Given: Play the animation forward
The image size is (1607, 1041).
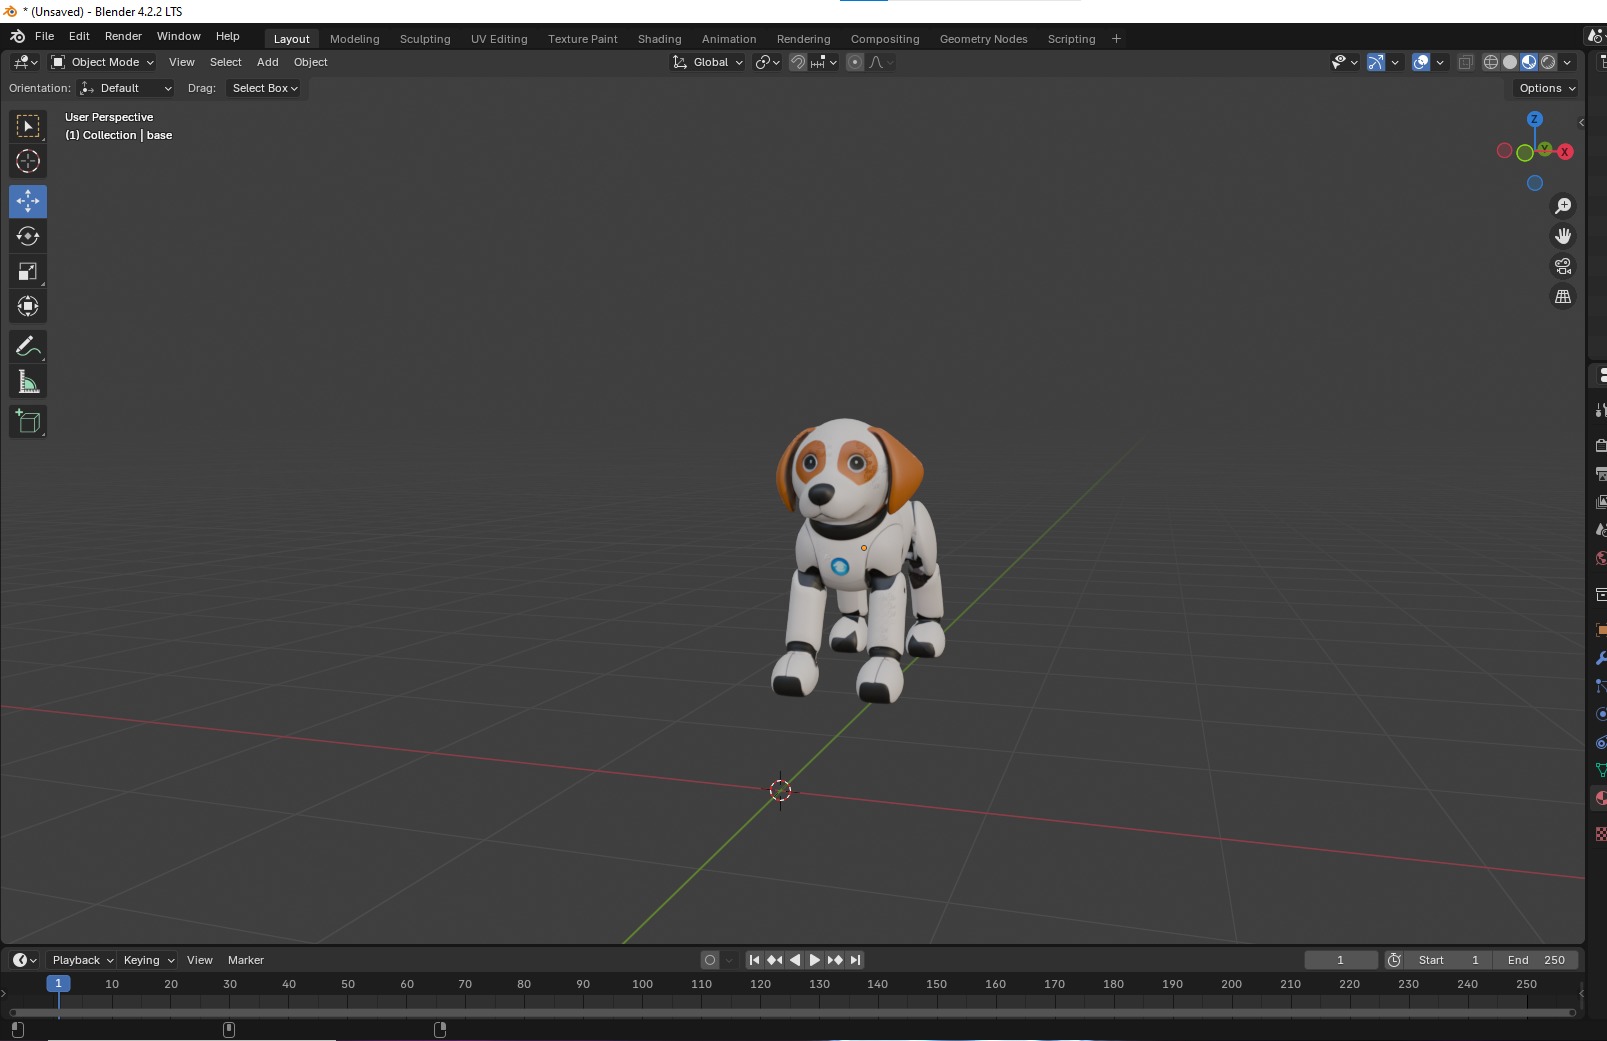Looking at the screenshot, I should click(x=815, y=960).
